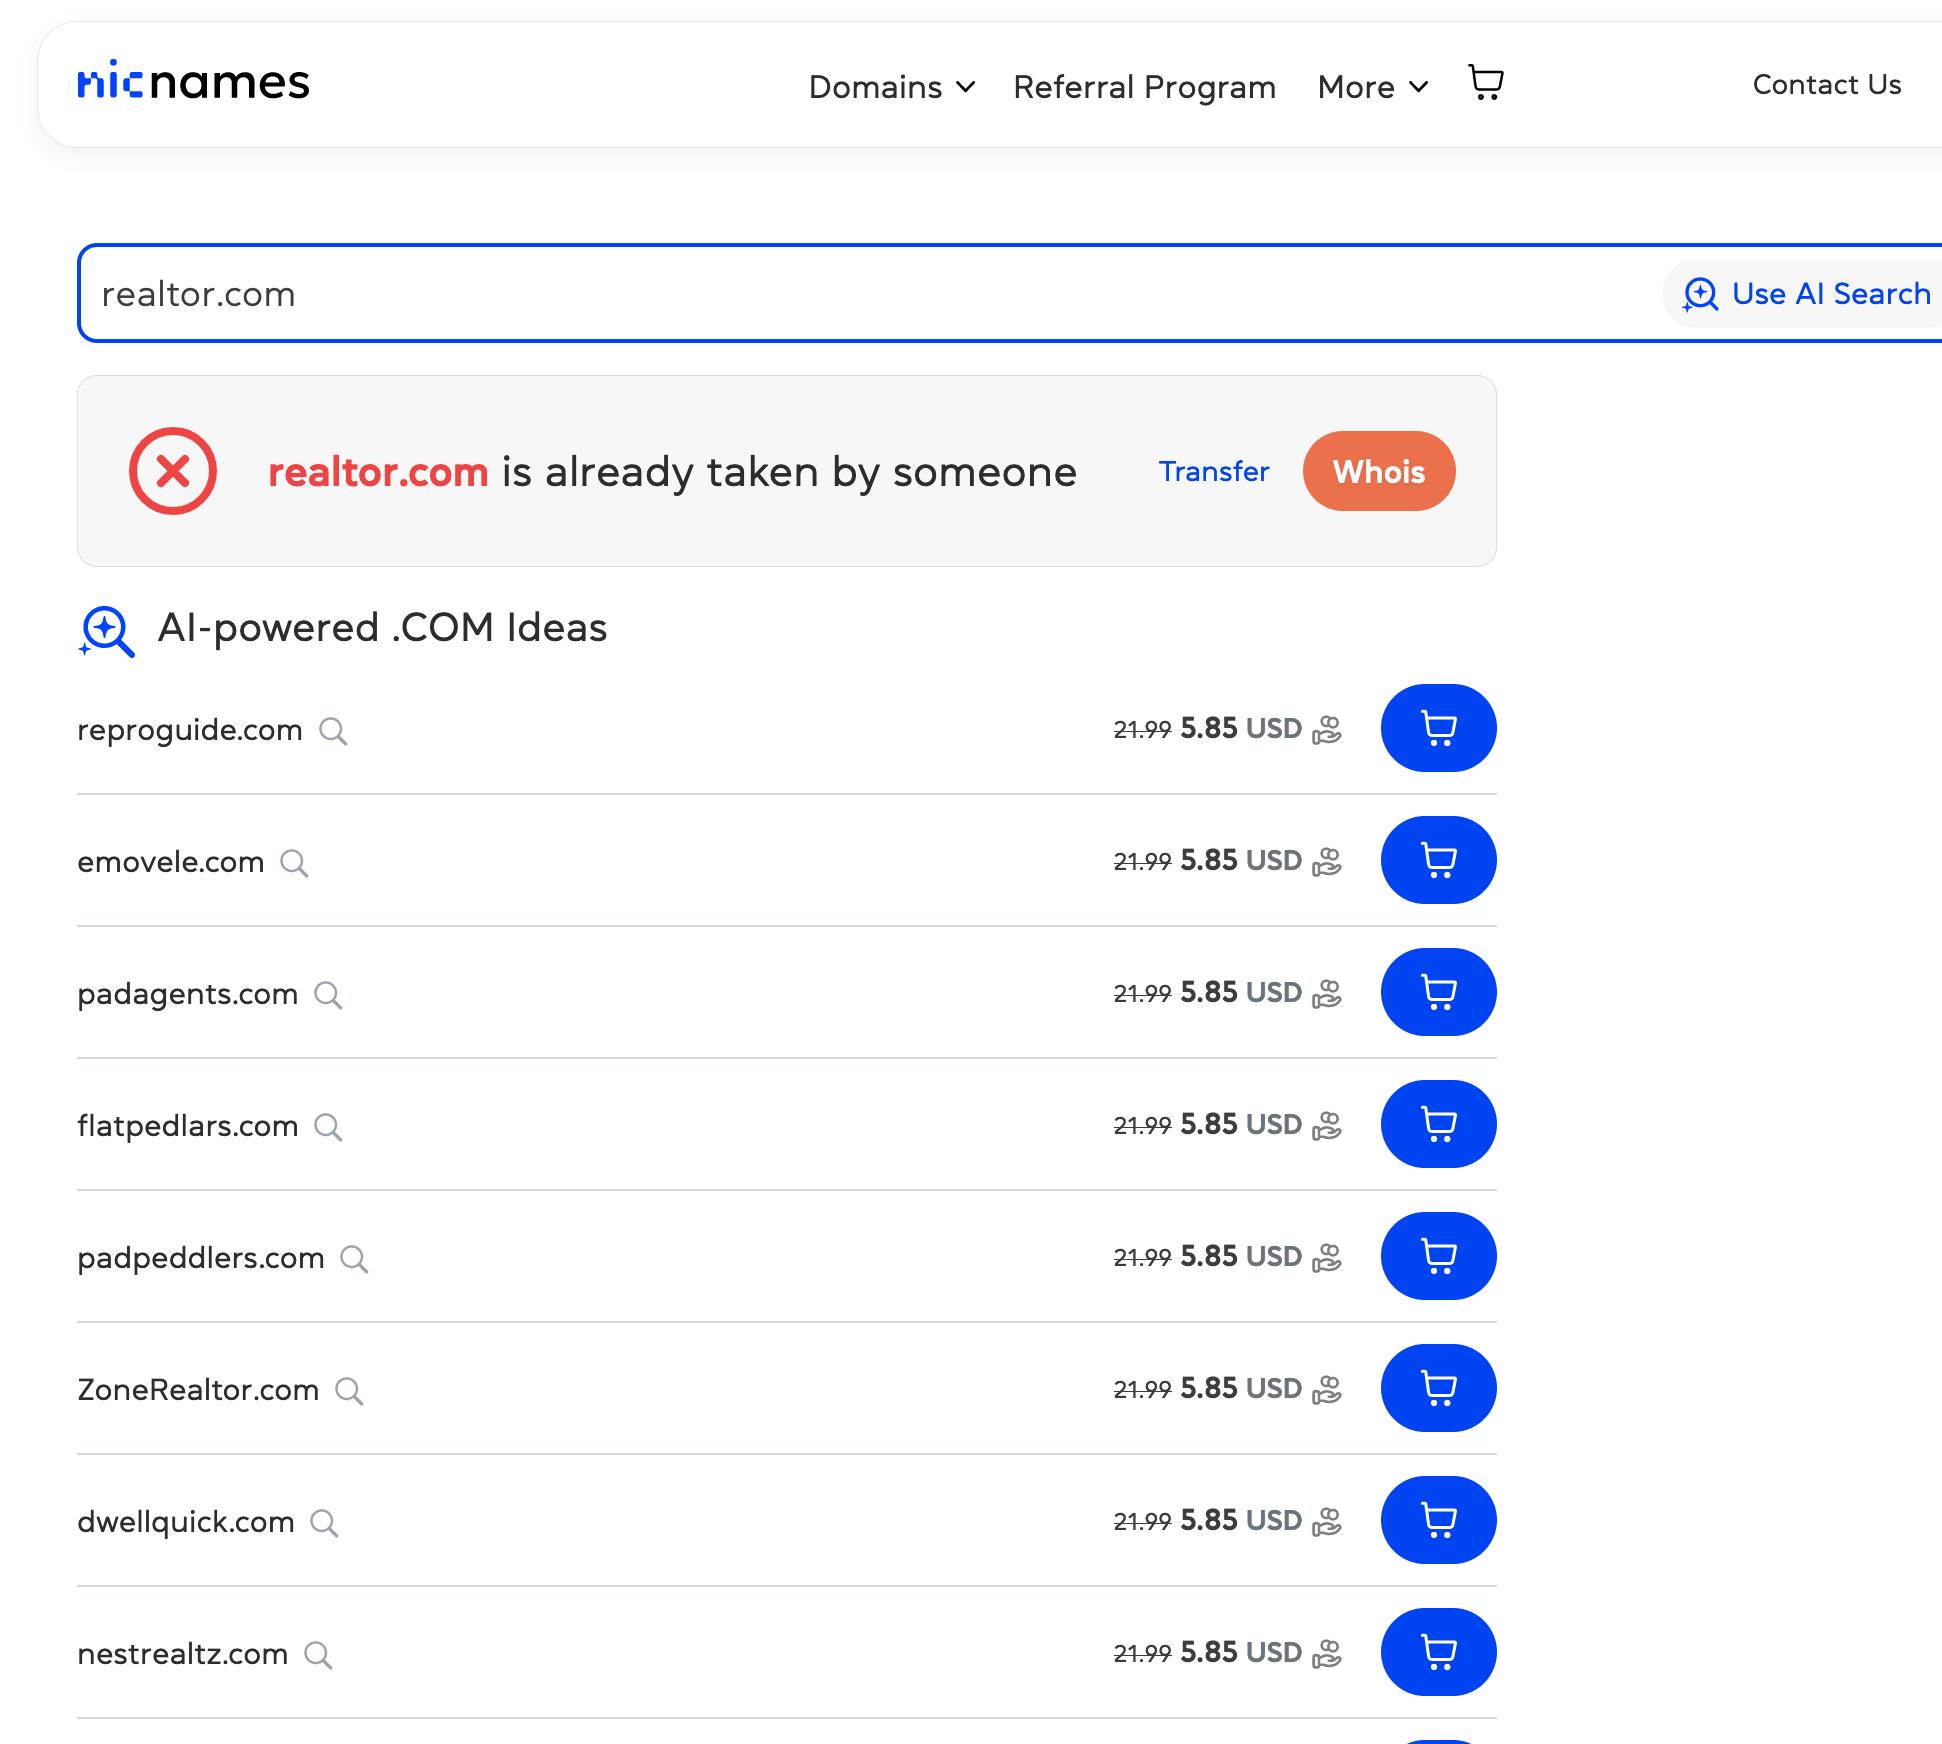Viewport: 1942px width, 1744px height.
Task: Open the Referral Program page
Action: pyautogui.click(x=1144, y=87)
